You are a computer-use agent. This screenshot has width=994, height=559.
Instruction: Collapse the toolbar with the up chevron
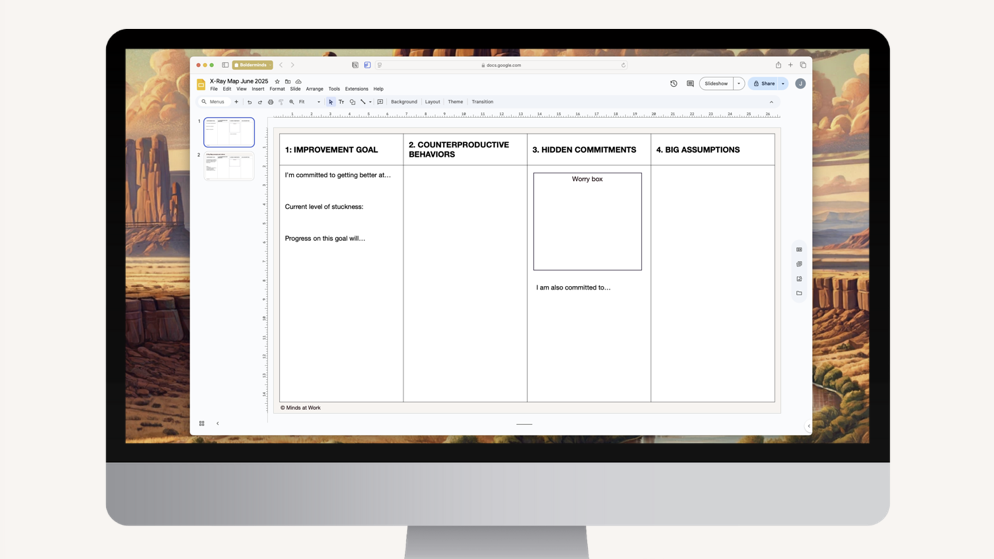pyautogui.click(x=771, y=101)
